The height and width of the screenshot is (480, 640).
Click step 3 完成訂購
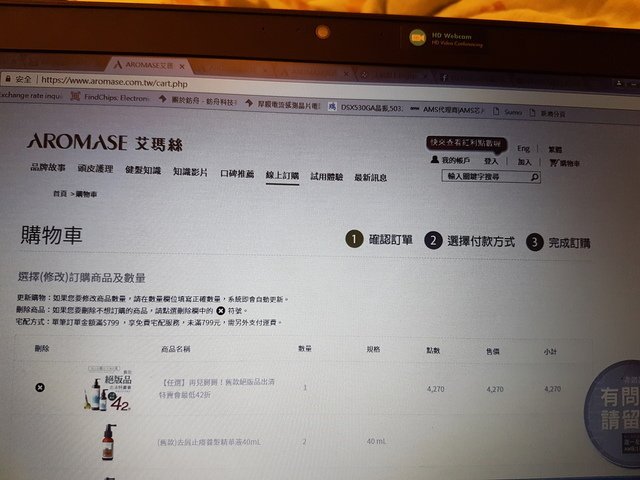tap(558, 242)
